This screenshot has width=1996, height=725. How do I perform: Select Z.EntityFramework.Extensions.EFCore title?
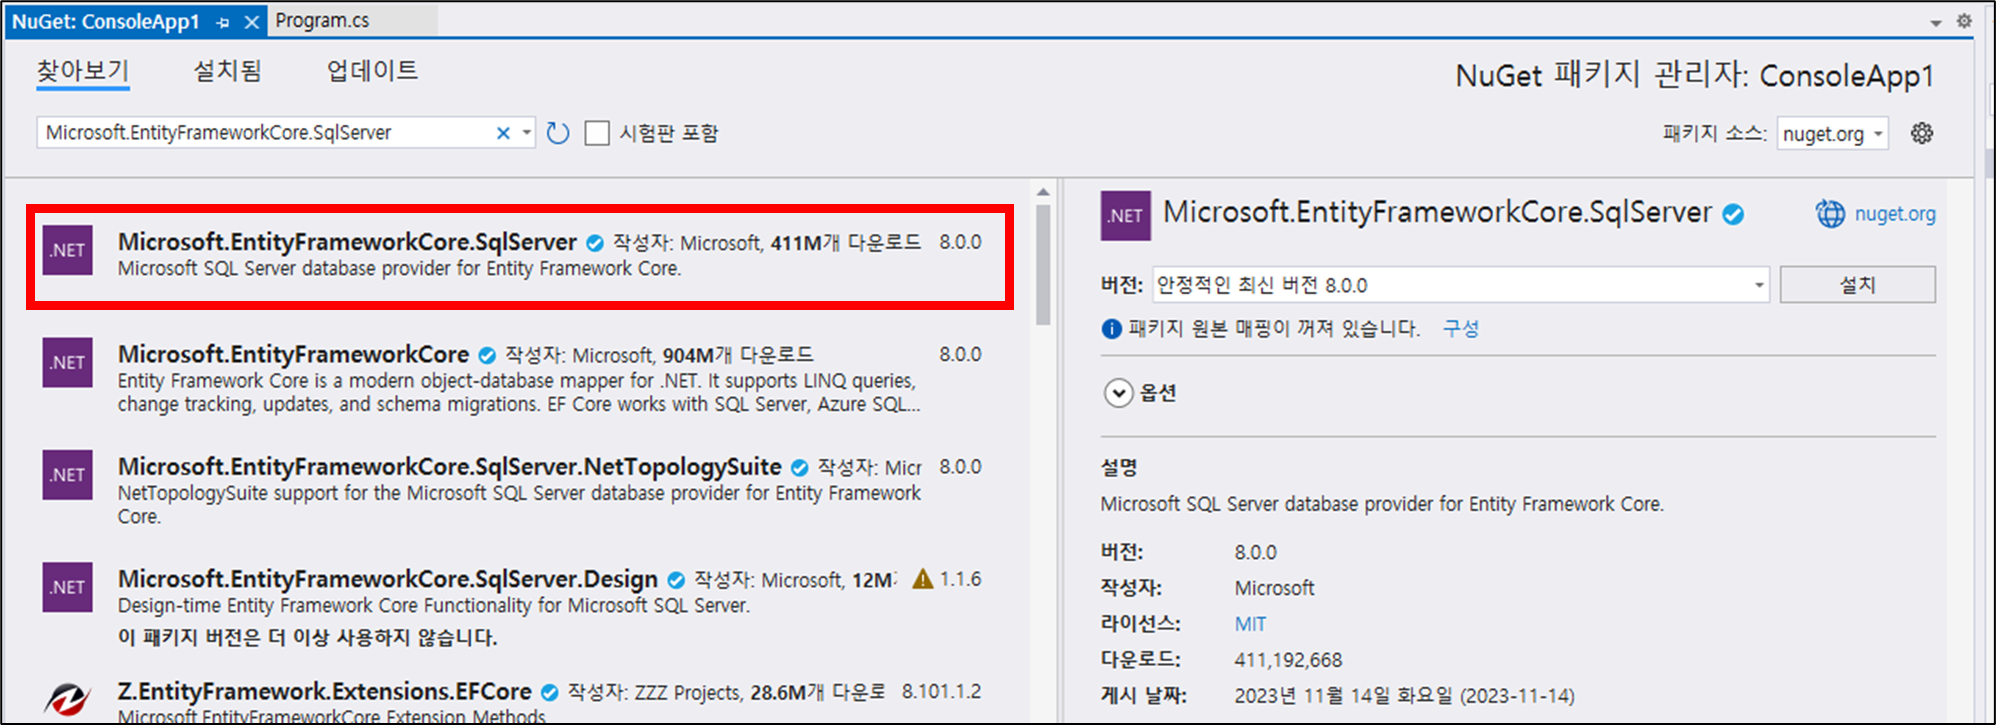pyautogui.click(x=325, y=692)
